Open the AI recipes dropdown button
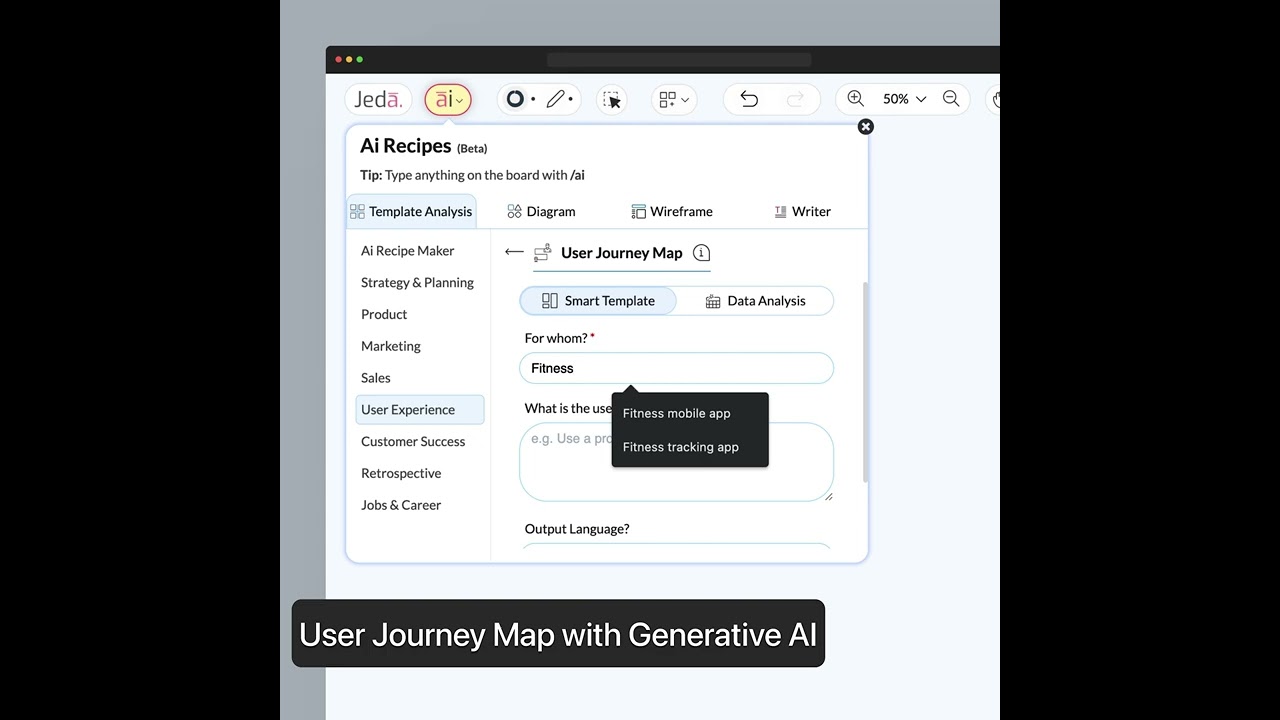 click(x=448, y=99)
